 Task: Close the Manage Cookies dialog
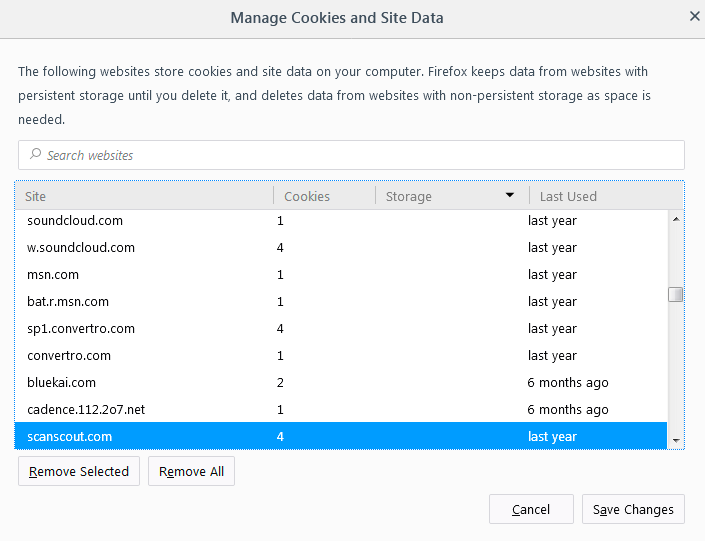tap(694, 16)
